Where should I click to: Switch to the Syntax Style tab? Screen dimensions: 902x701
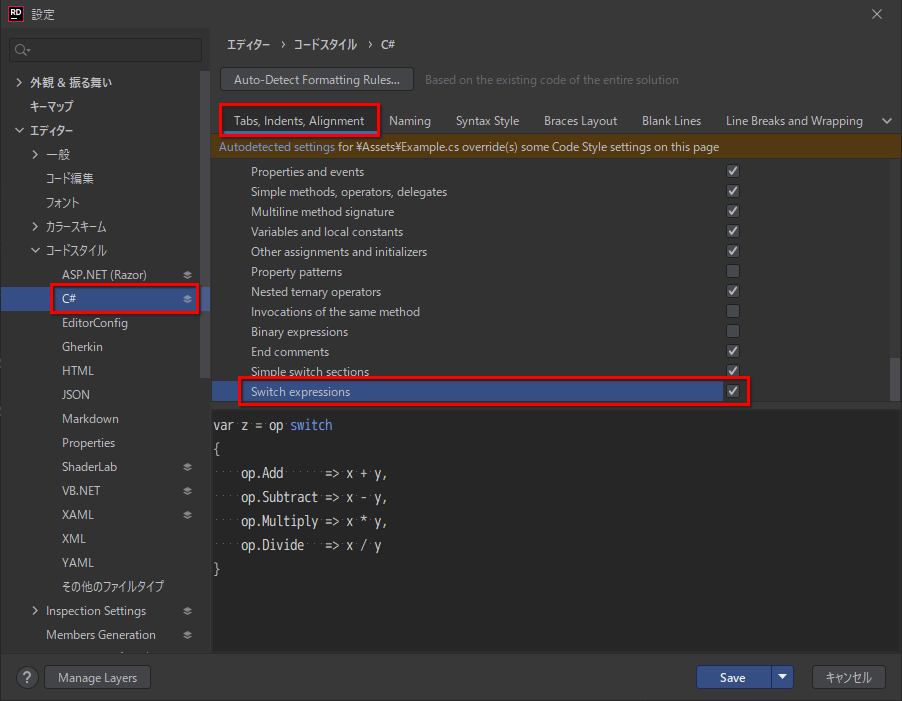click(x=487, y=121)
